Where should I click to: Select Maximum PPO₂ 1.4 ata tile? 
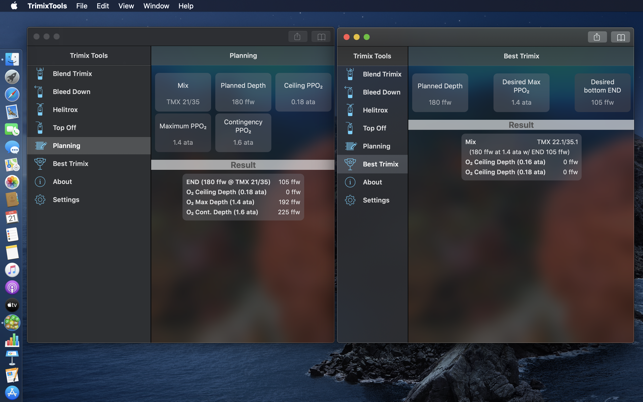tap(183, 133)
